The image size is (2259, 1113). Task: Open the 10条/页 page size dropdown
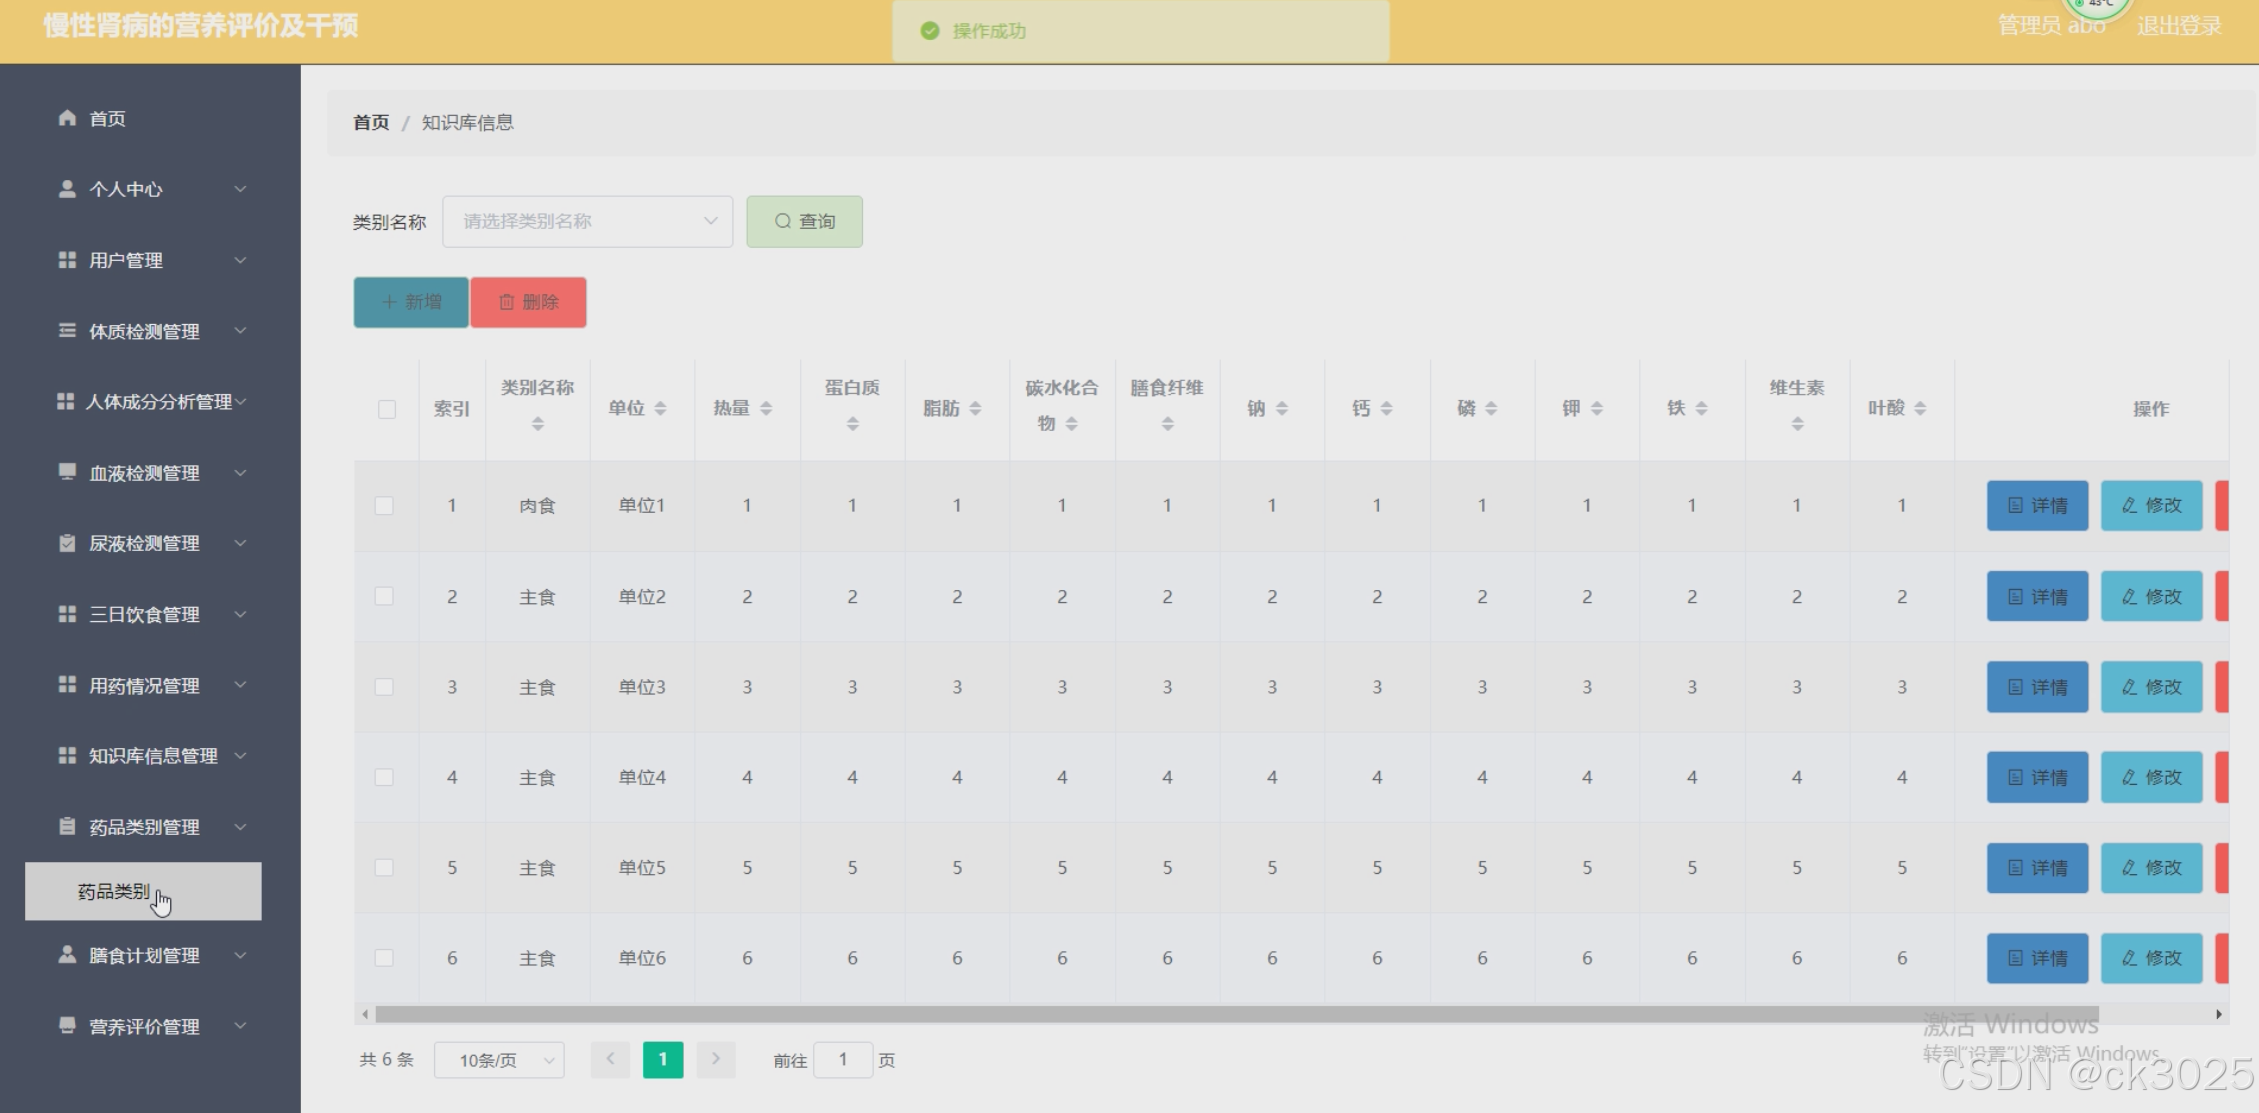pos(499,1060)
